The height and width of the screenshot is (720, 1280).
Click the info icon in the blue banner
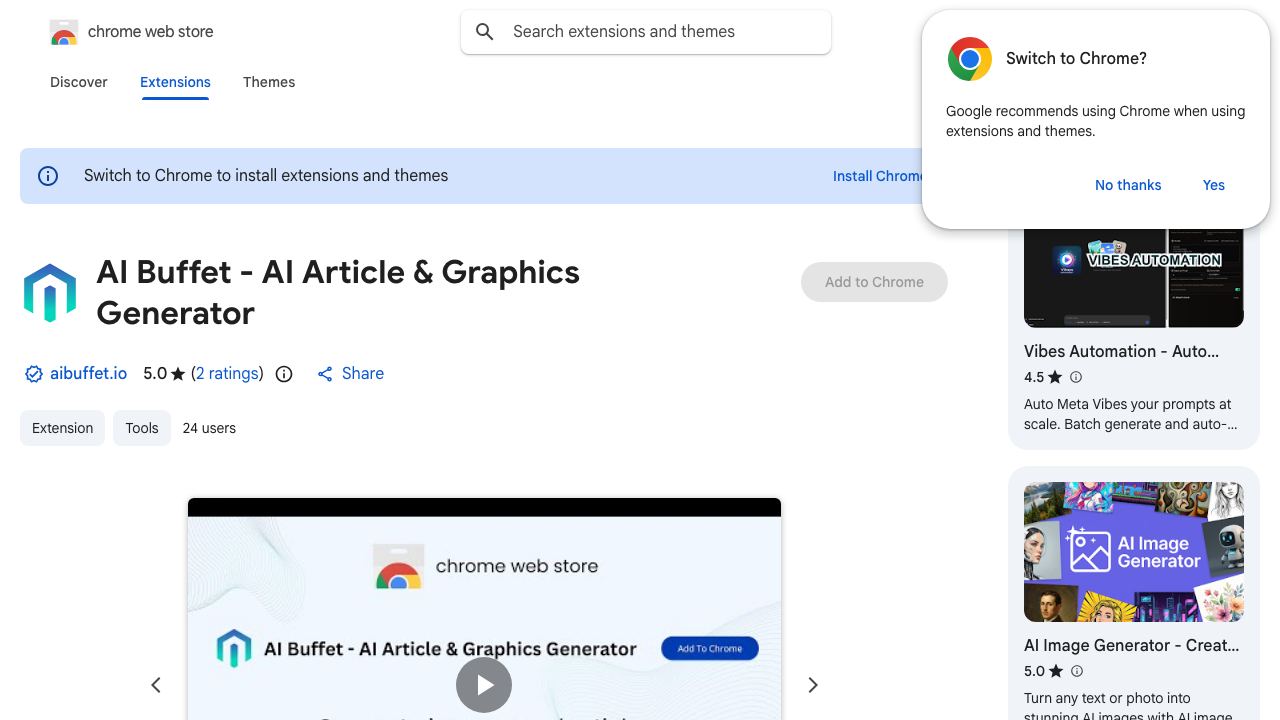point(48,176)
